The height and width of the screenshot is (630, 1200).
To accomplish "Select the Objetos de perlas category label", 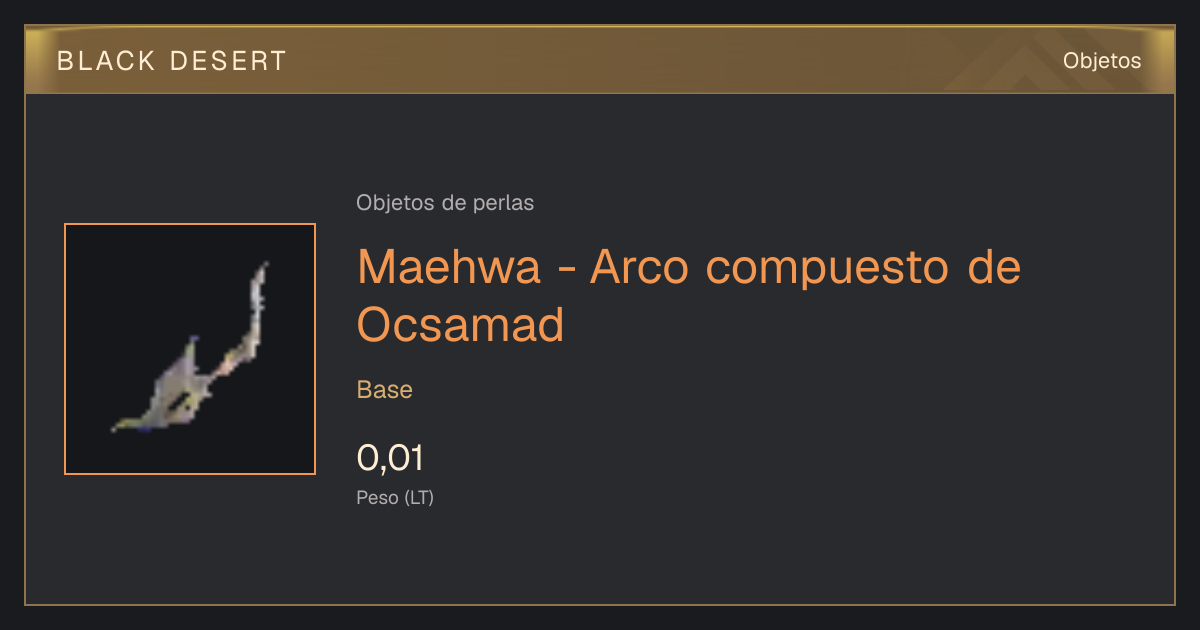I will pyautogui.click(x=445, y=202).
